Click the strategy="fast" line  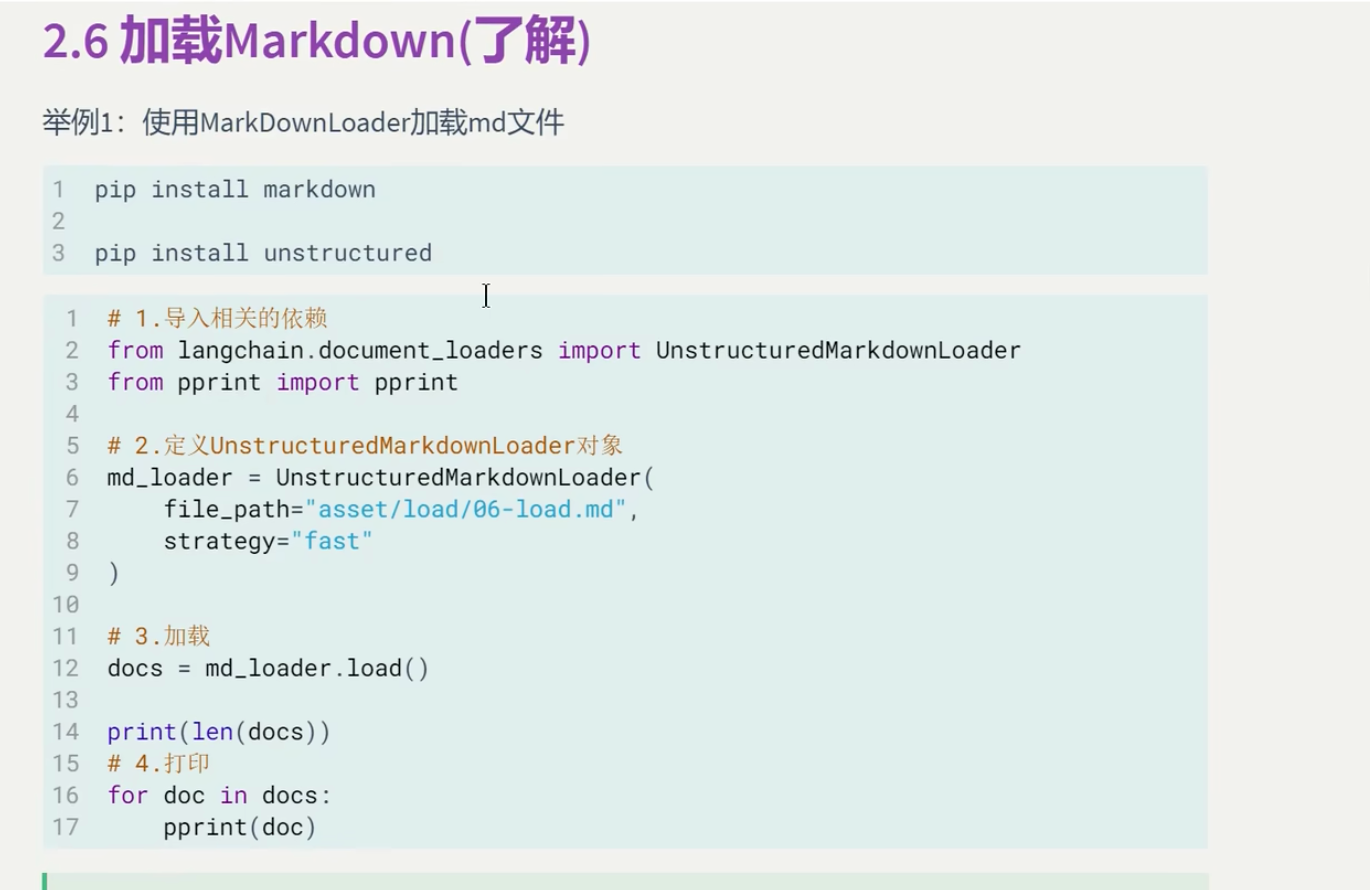click(x=268, y=541)
